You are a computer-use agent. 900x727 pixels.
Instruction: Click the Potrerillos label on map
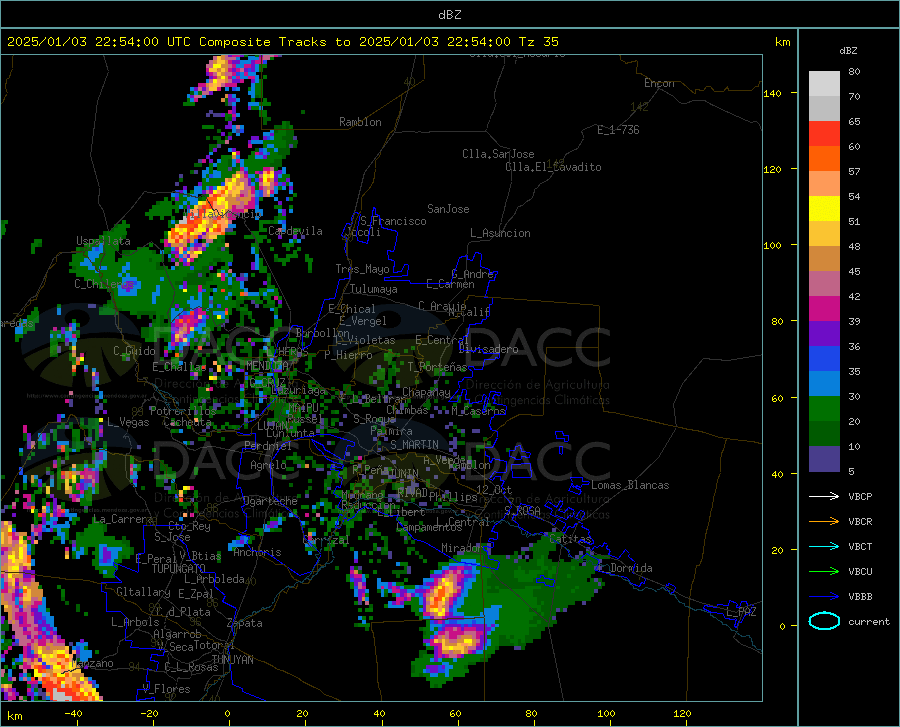pos(183,411)
